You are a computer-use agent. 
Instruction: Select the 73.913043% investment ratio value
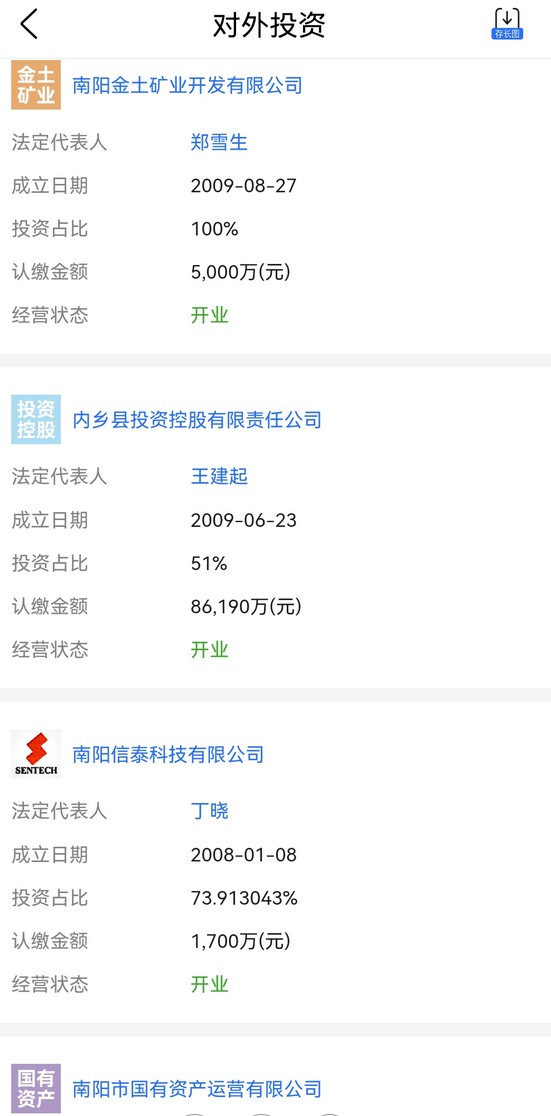pyautogui.click(x=244, y=898)
